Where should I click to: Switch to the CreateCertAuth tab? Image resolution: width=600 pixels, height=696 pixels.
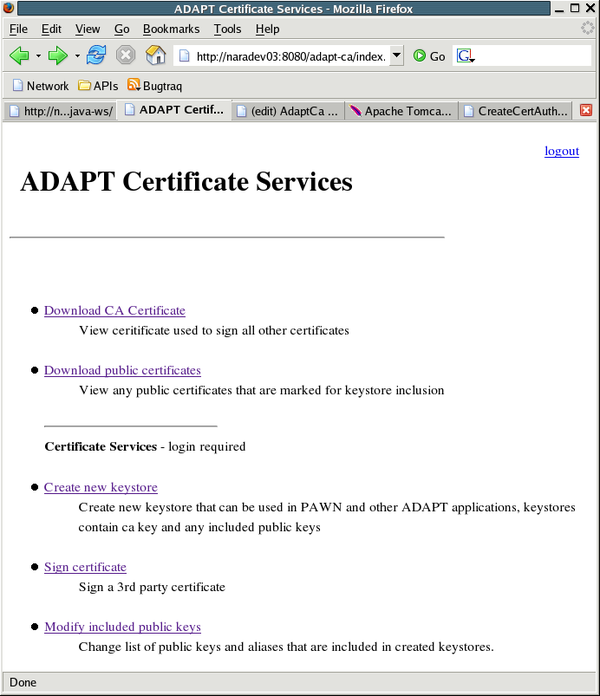coord(516,111)
